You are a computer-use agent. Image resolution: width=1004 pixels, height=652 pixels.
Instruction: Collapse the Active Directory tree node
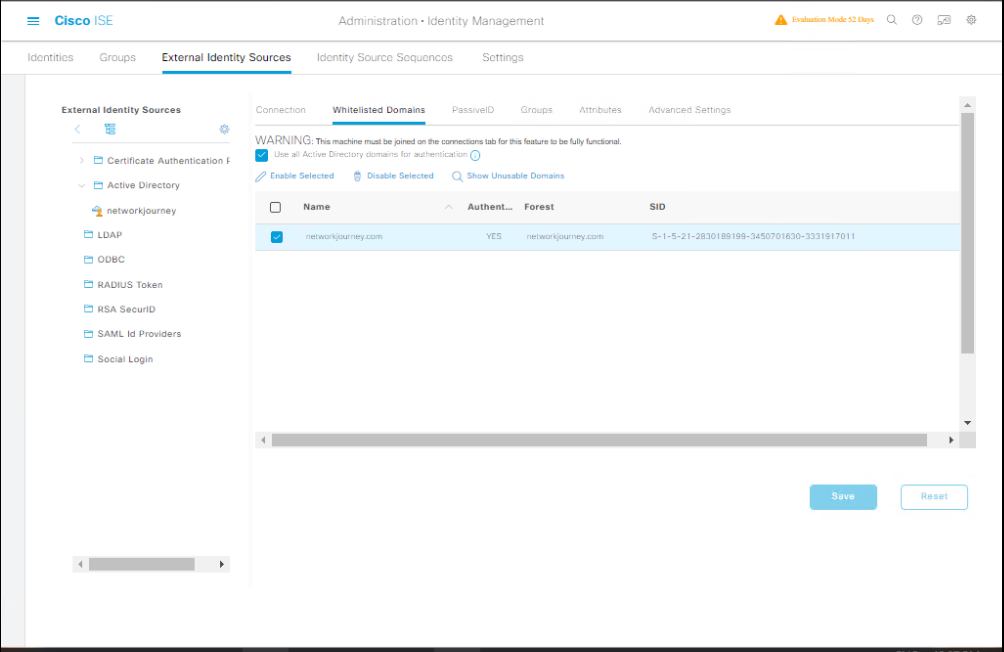click(x=81, y=185)
